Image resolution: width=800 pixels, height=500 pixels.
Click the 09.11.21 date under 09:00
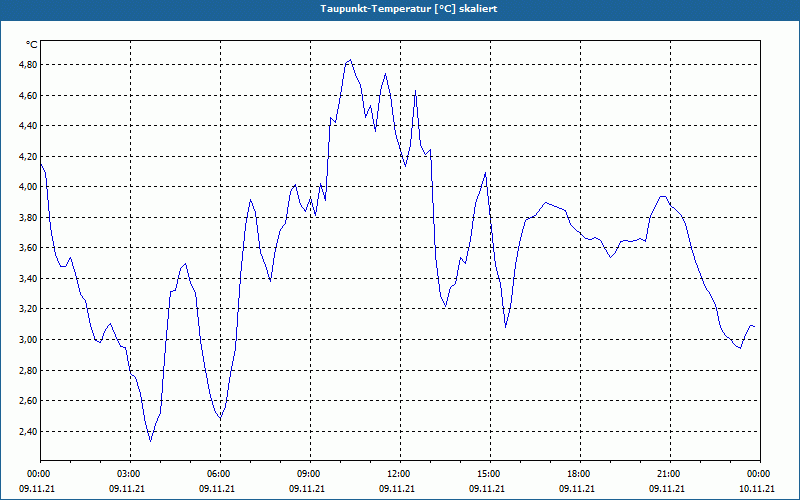pyautogui.click(x=307, y=489)
